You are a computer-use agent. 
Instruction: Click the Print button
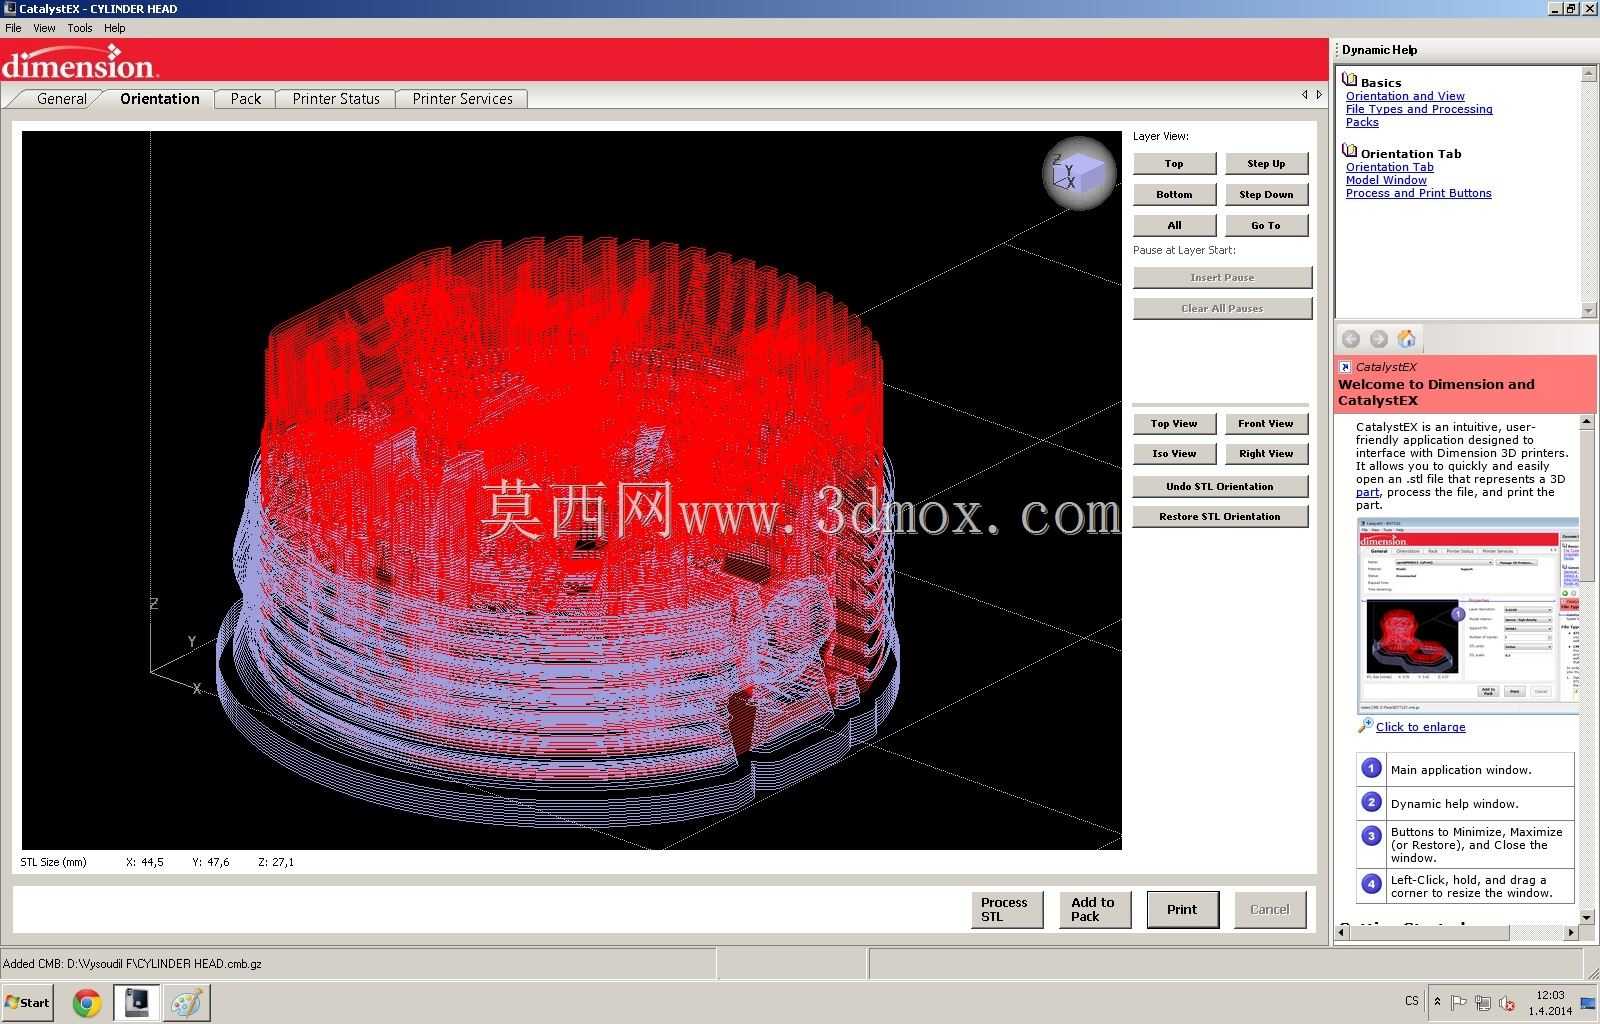click(1182, 909)
